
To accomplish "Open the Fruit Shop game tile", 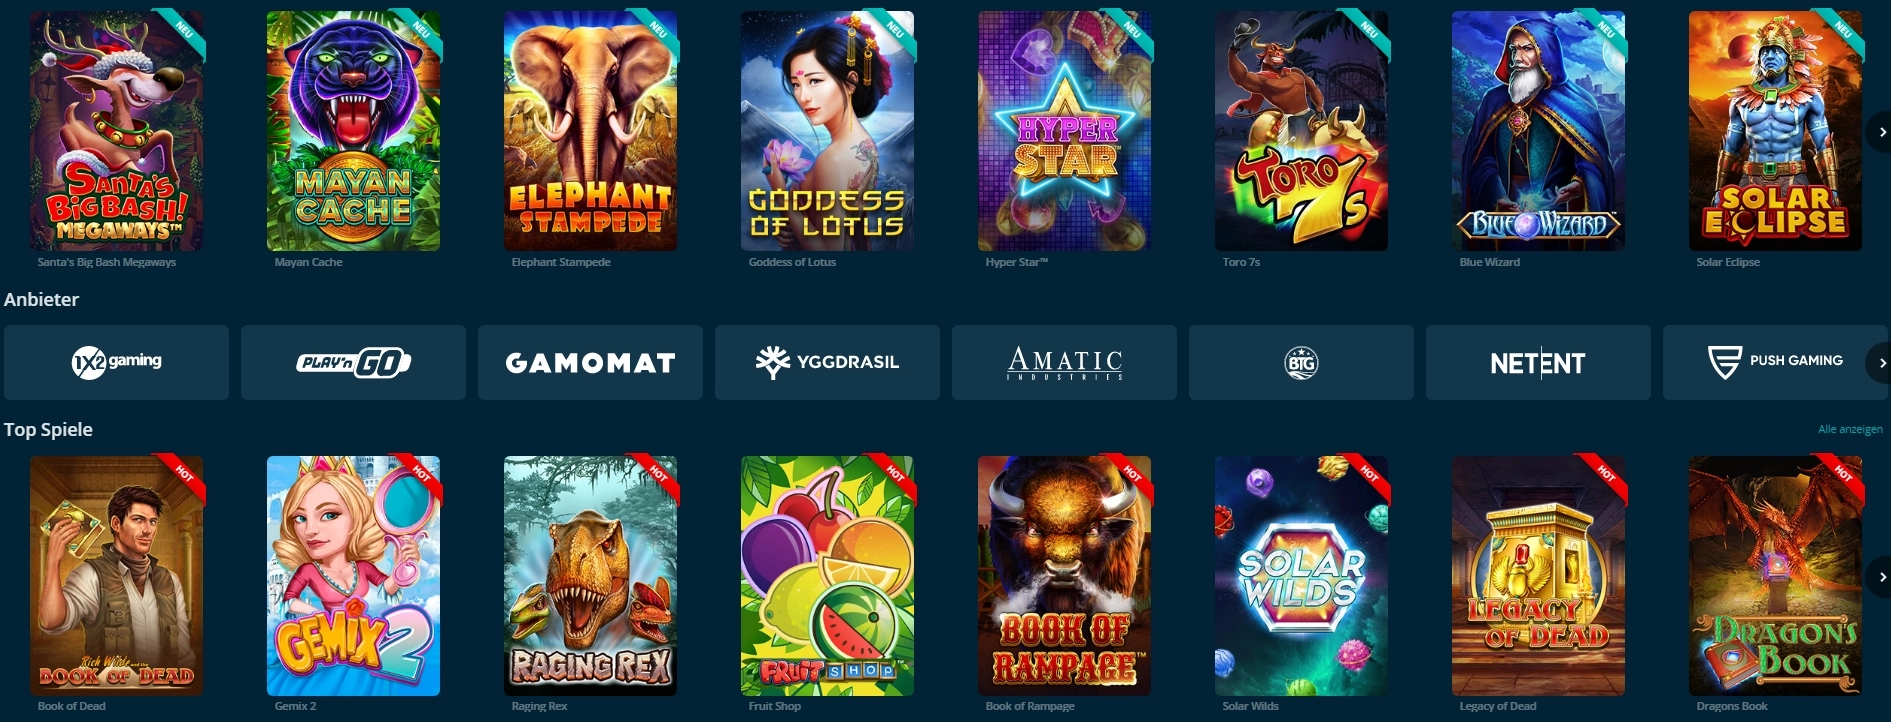I will tap(827, 576).
